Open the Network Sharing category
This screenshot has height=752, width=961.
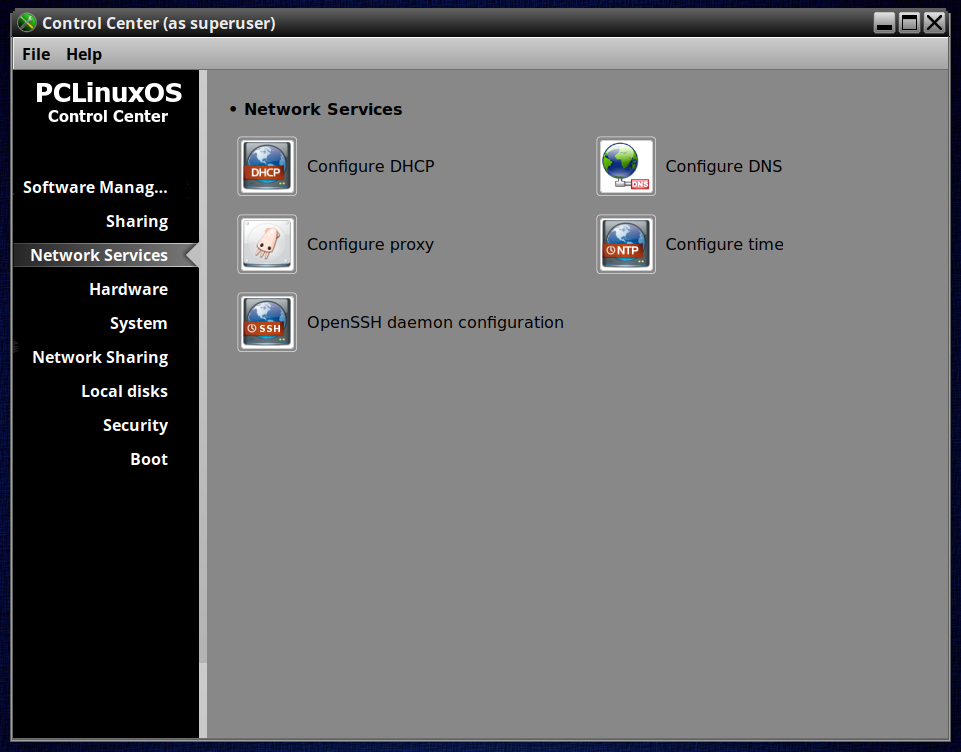(100, 357)
